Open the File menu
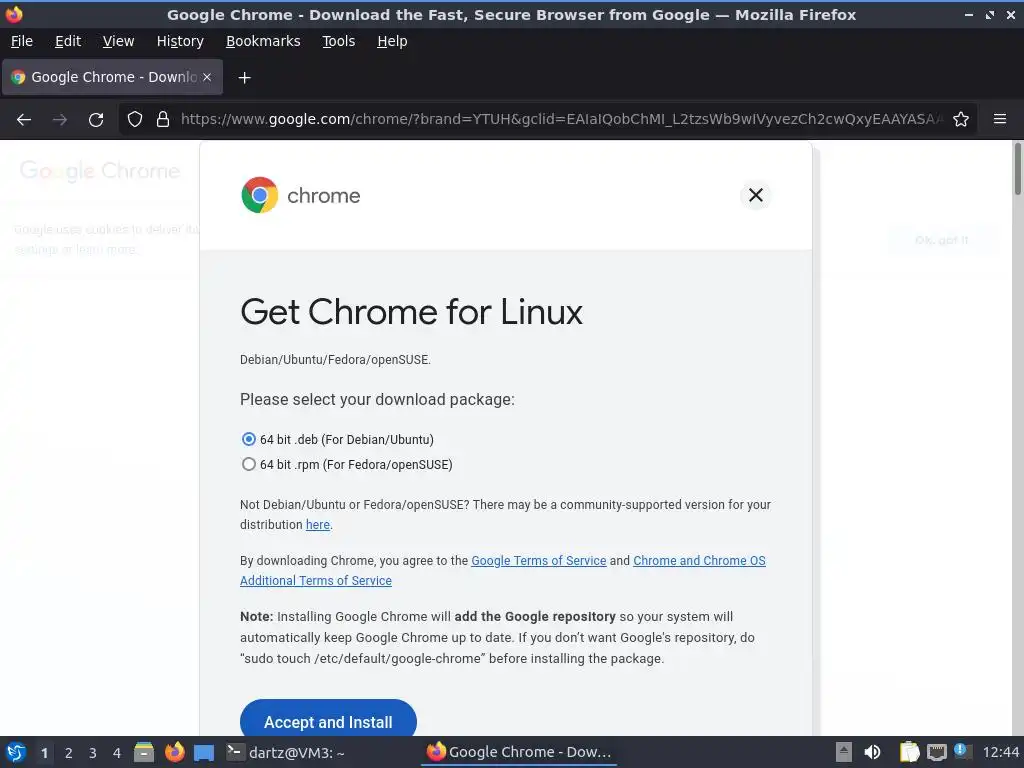 click(22, 41)
